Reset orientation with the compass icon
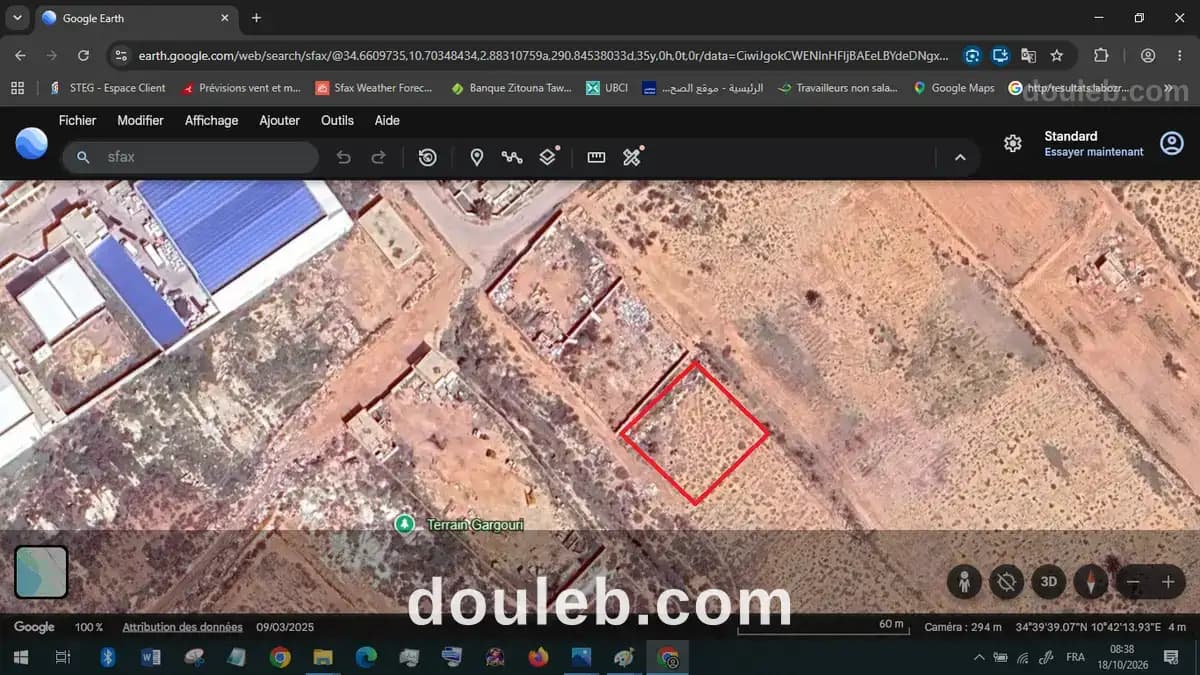Image resolution: width=1200 pixels, height=675 pixels. click(x=1090, y=581)
